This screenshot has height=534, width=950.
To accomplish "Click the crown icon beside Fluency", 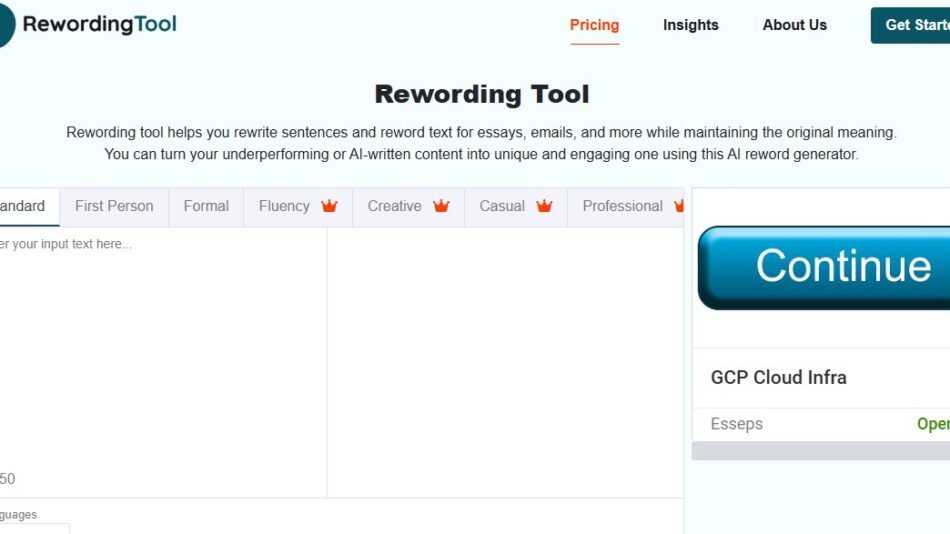I will click(x=330, y=206).
